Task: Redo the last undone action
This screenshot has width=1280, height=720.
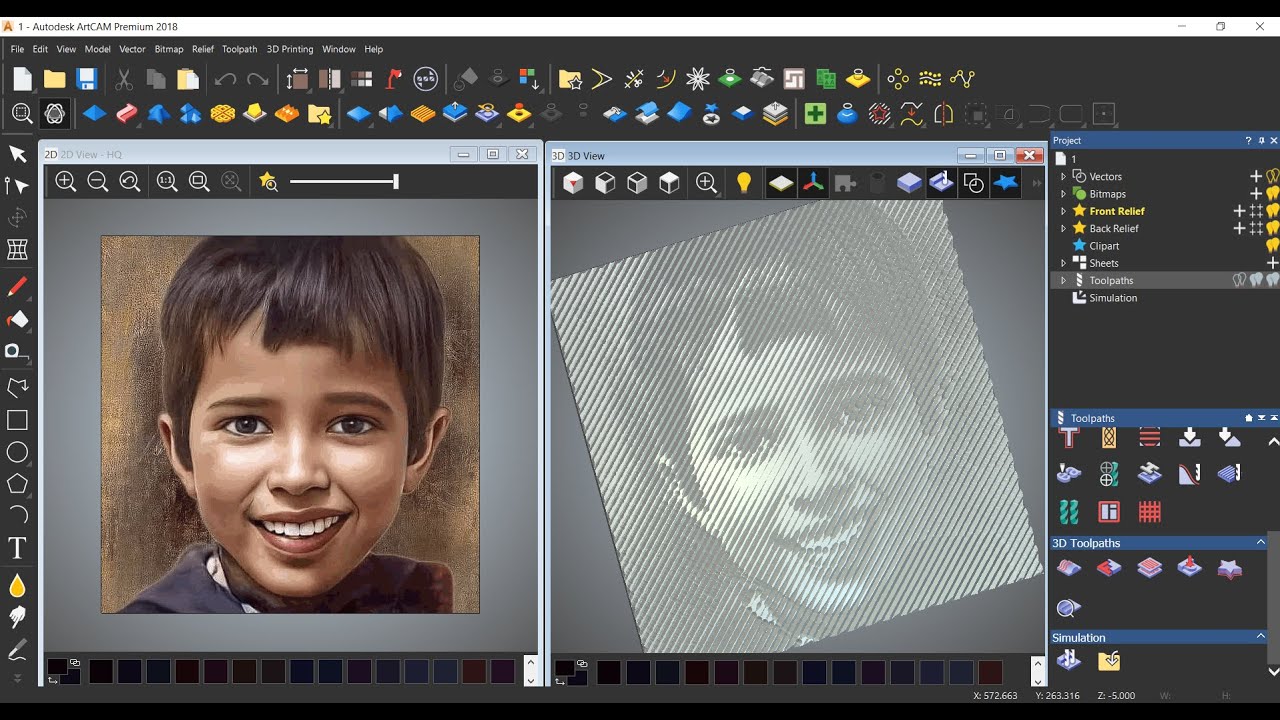Action: tap(258, 79)
